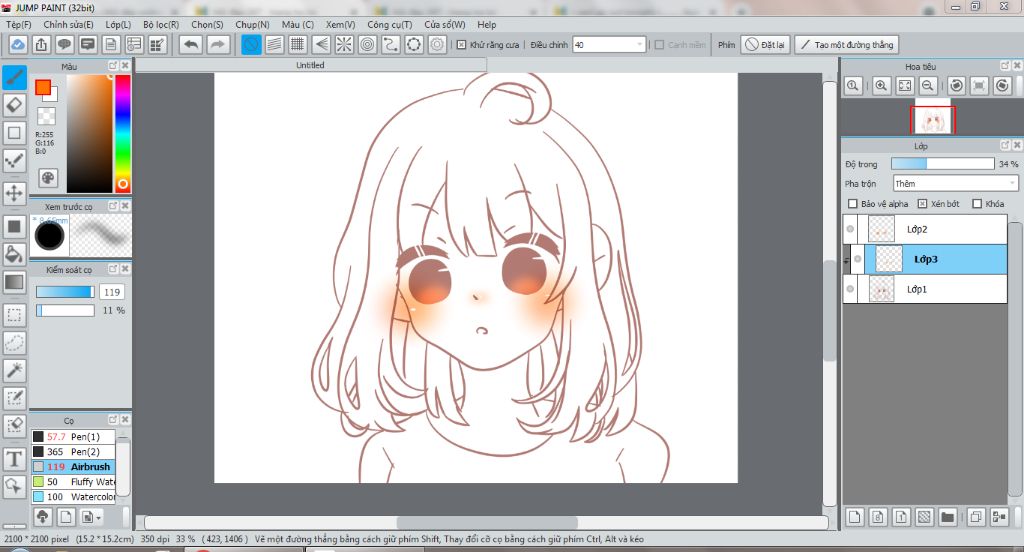Tick the Khóa checkbox
Viewport: 1024px width, 552px height.
[x=977, y=204]
